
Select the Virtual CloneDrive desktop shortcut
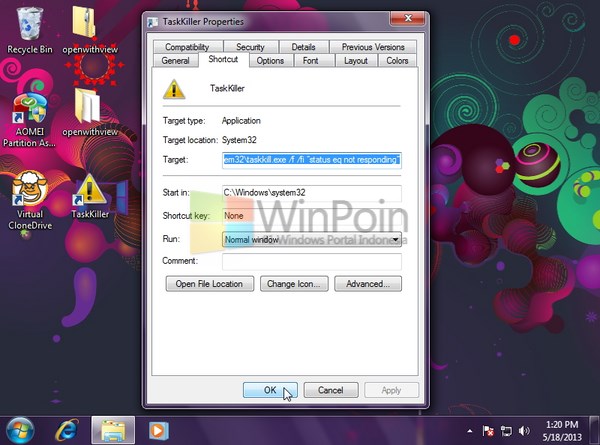(30, 201)
